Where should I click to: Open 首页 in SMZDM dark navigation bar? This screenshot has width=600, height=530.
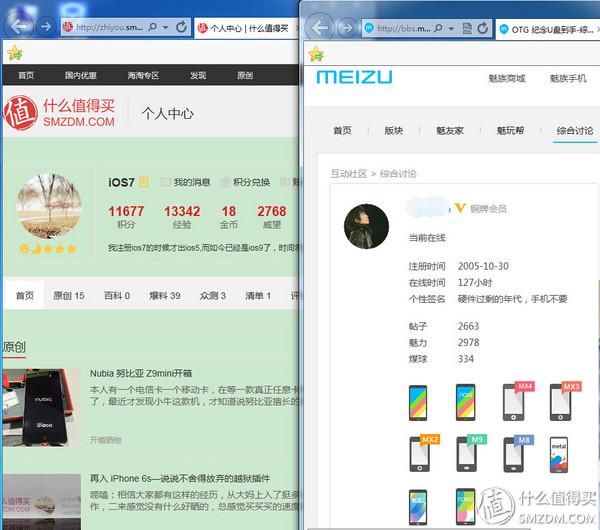pyautogui.click(x=26, y=75)
